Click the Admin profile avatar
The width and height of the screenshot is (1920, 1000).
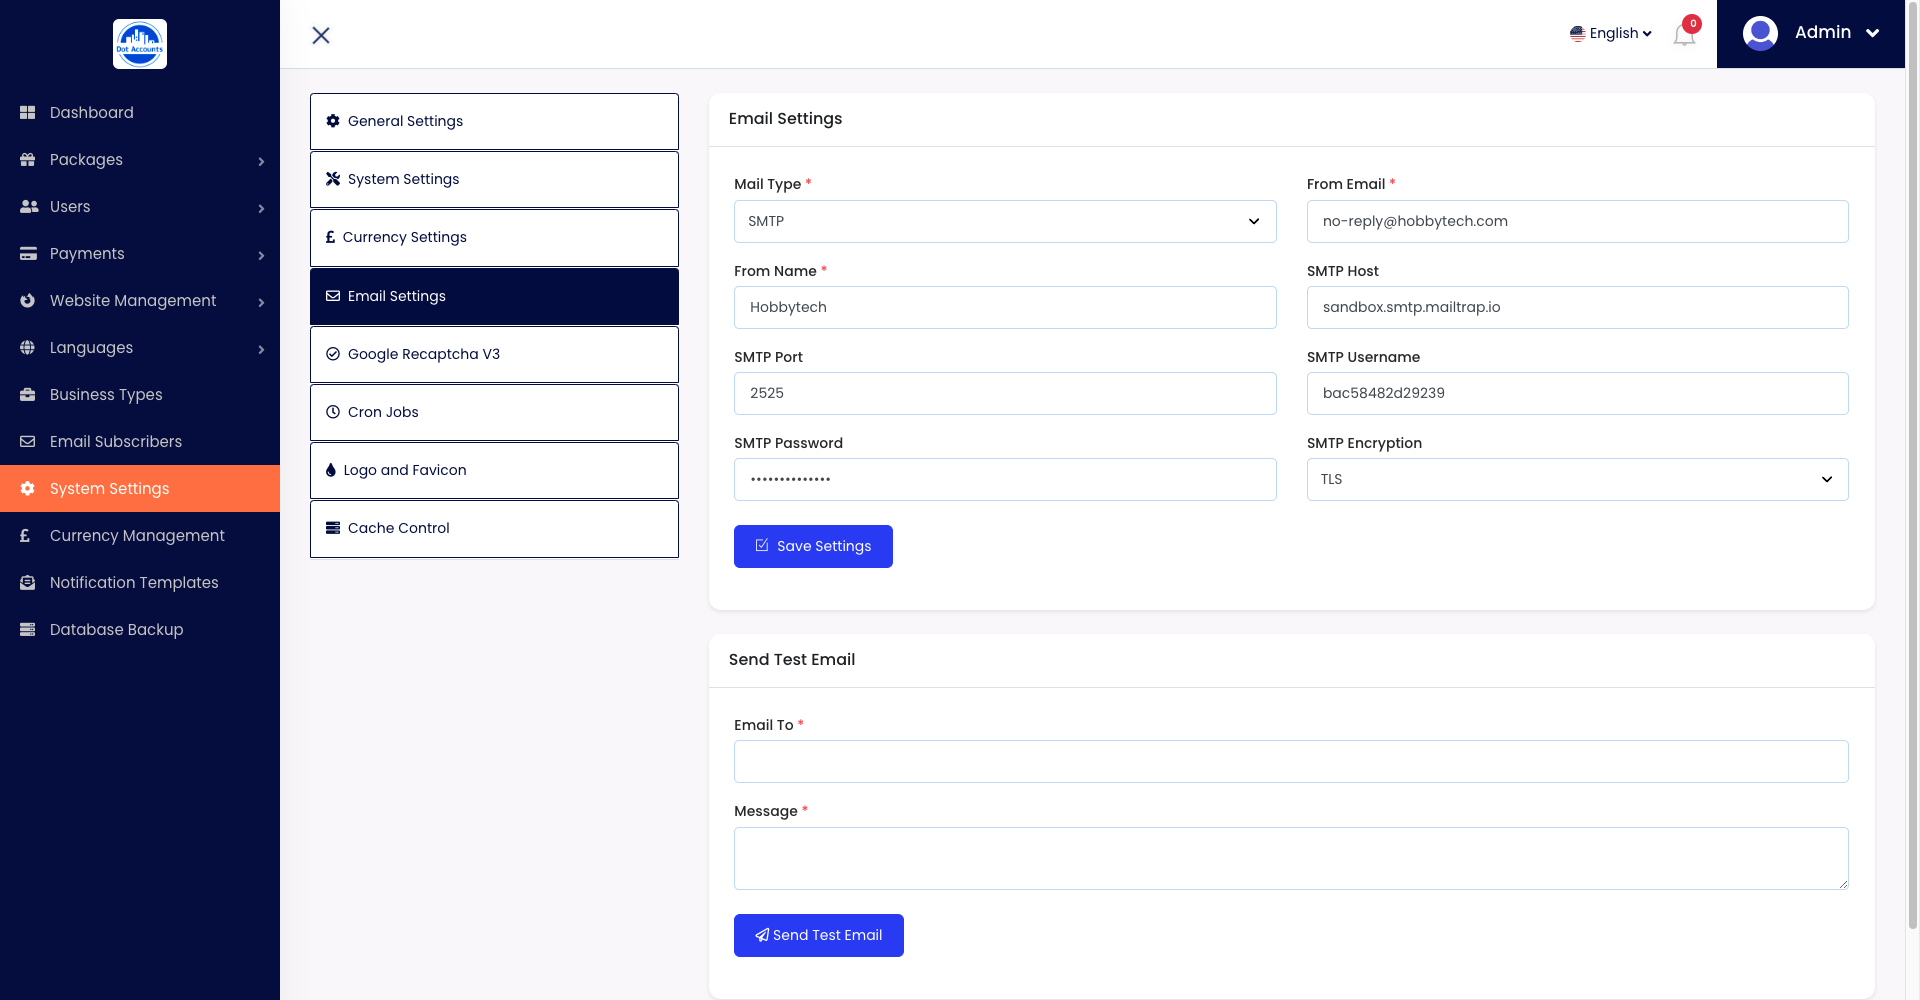click(x=1760, y=33)
